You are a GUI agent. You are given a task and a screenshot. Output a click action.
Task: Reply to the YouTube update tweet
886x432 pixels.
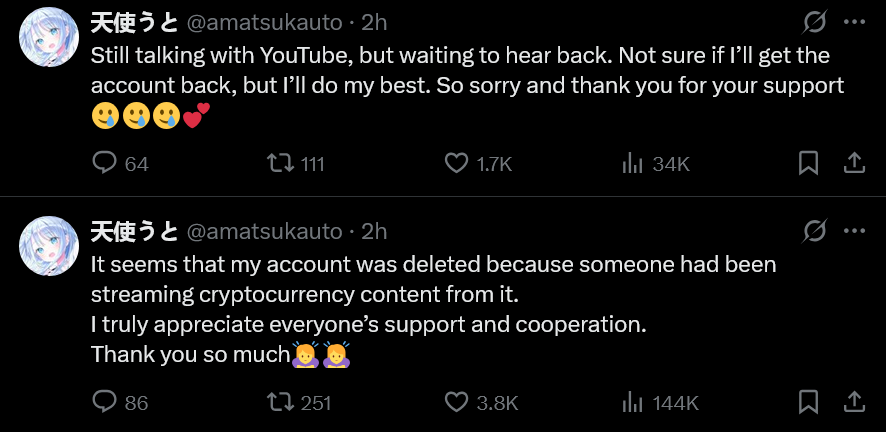[x=105, y=163]
